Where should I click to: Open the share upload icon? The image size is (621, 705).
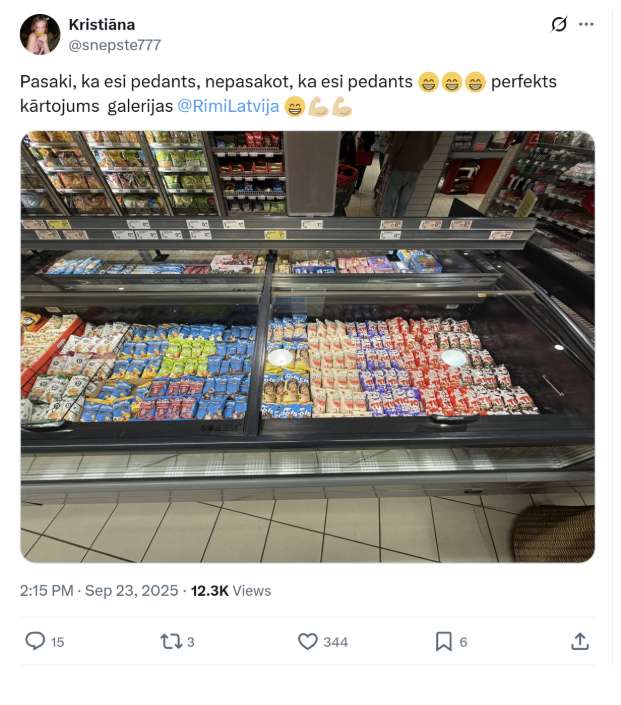point(580,641)
